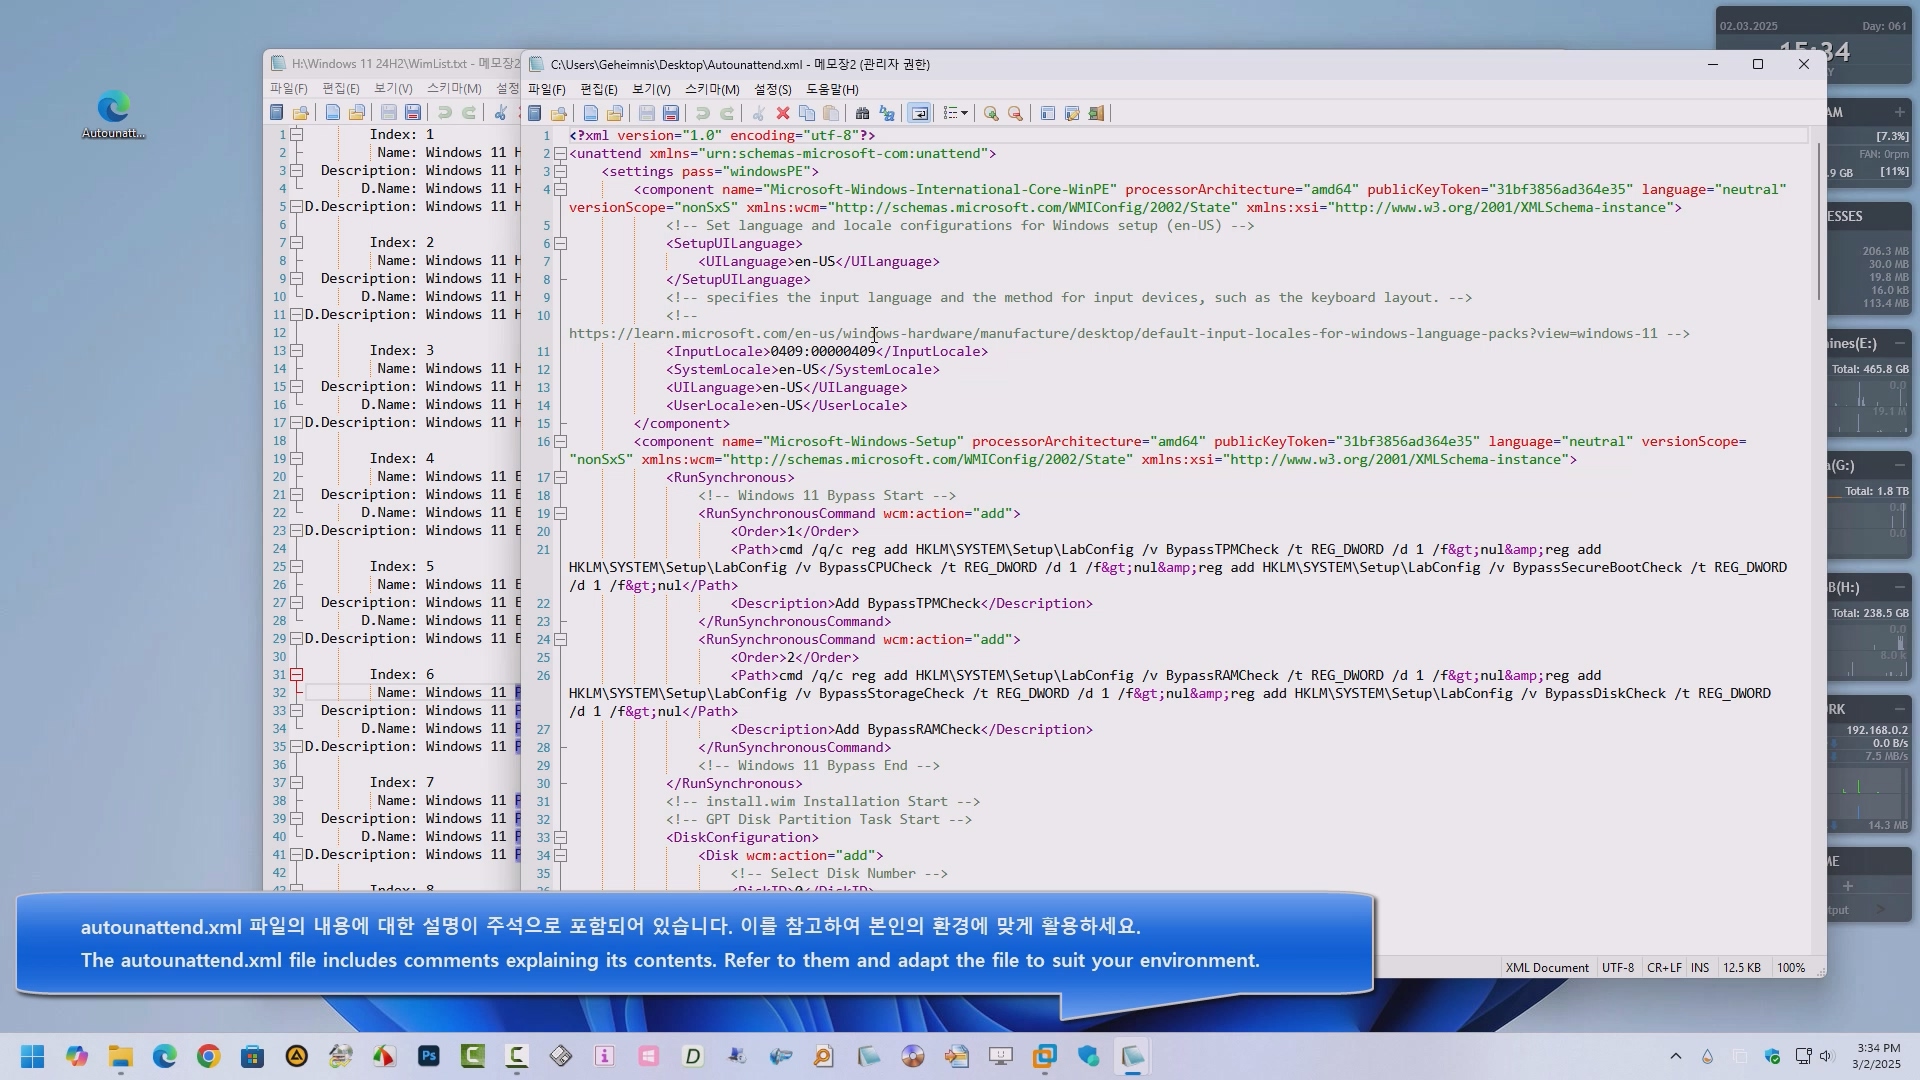Click the Save As floppy icon
This screenshot has height=1080, width=1920.
[x=671, y=114]
